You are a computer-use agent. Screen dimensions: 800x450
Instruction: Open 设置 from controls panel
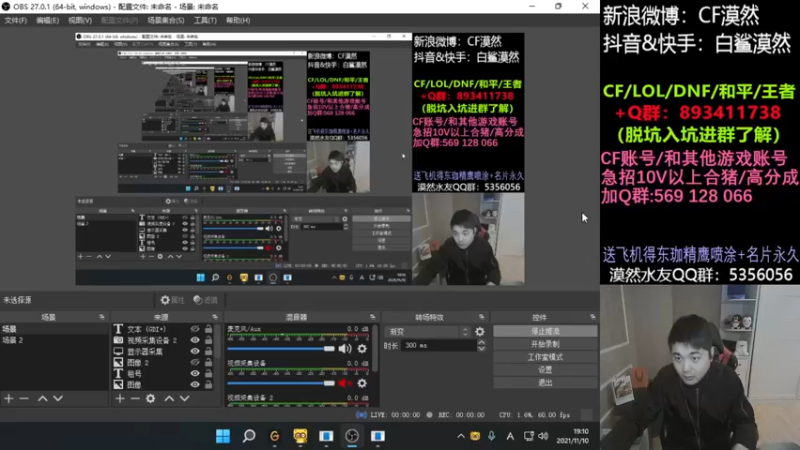[545, 370]
